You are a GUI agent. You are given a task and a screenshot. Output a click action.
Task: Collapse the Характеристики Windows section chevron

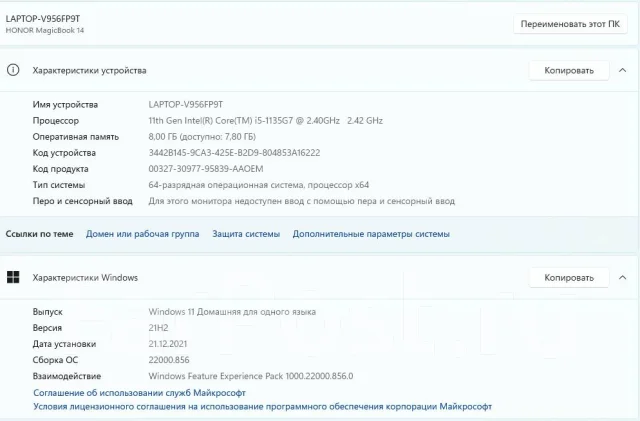pyautogui.click(x=622, y=277)
